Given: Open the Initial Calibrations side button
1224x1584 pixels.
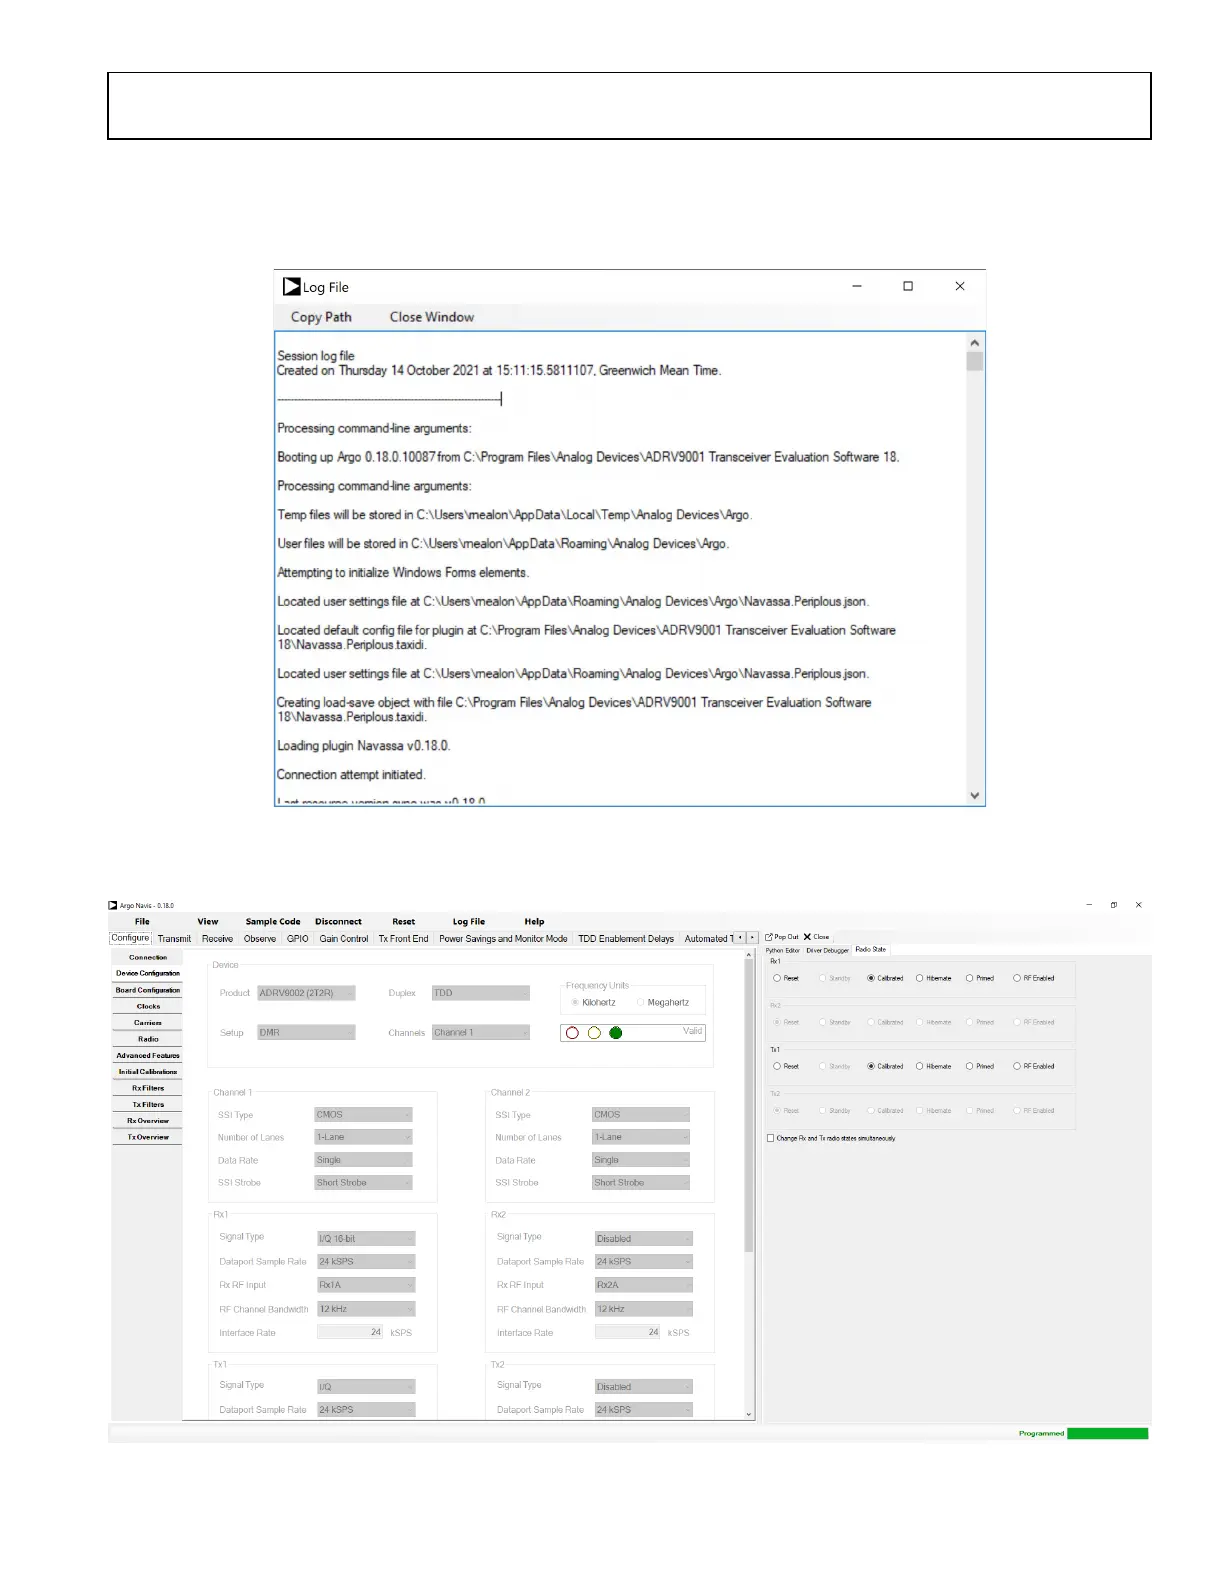Looking at the screenshot, I should point(148,1072).
